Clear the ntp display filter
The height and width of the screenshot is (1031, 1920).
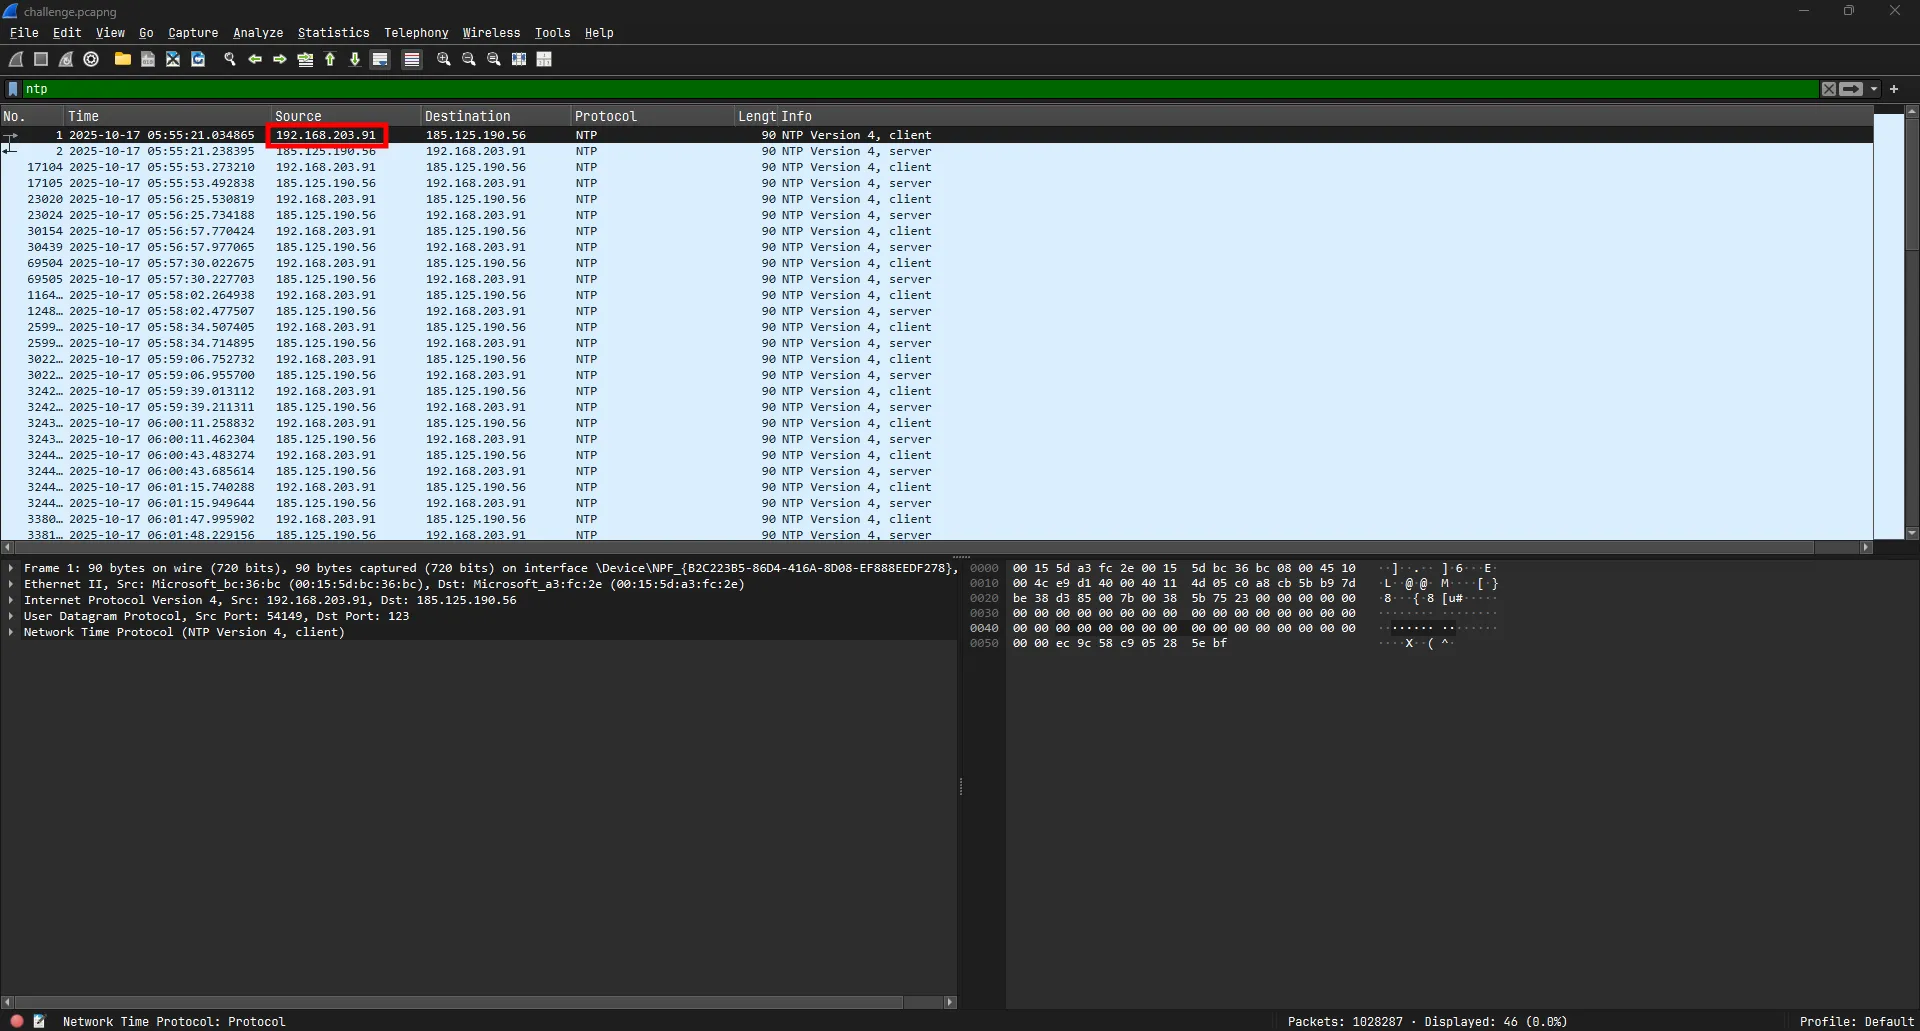(1828, 89)
